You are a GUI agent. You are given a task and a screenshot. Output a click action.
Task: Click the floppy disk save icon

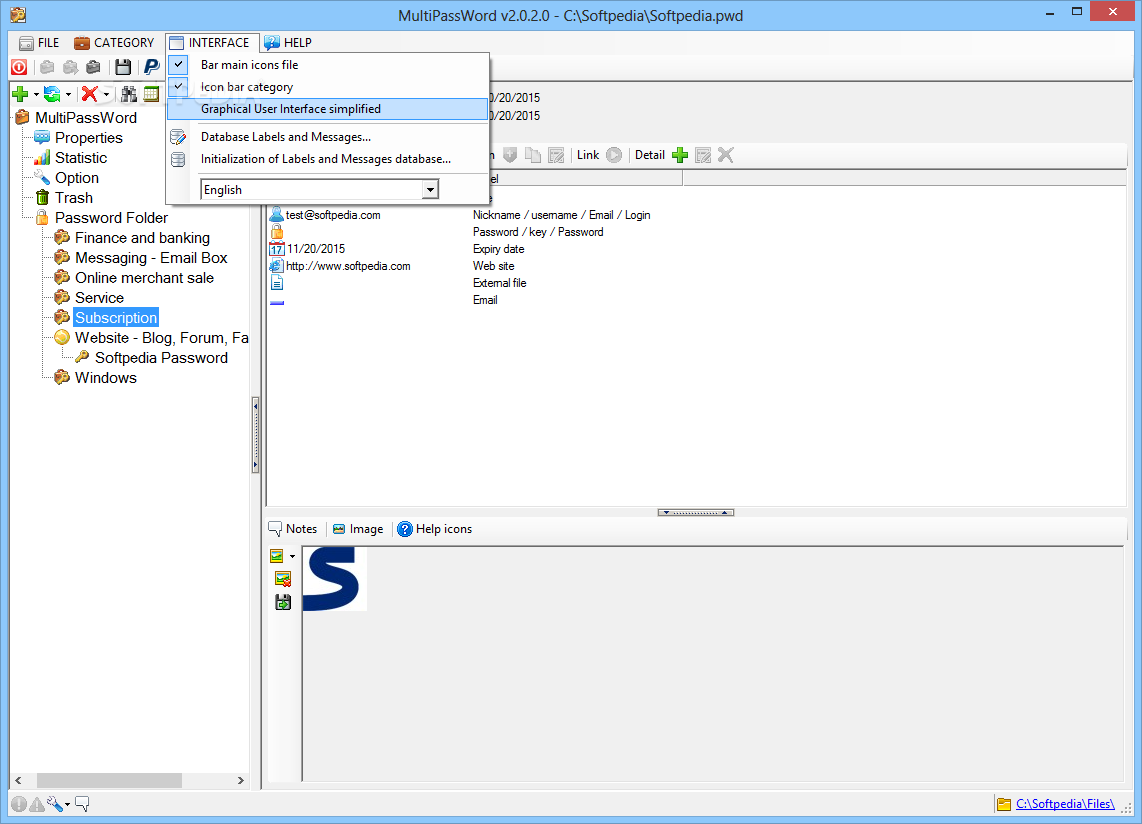pyautogui.click(x=123, y=68)
